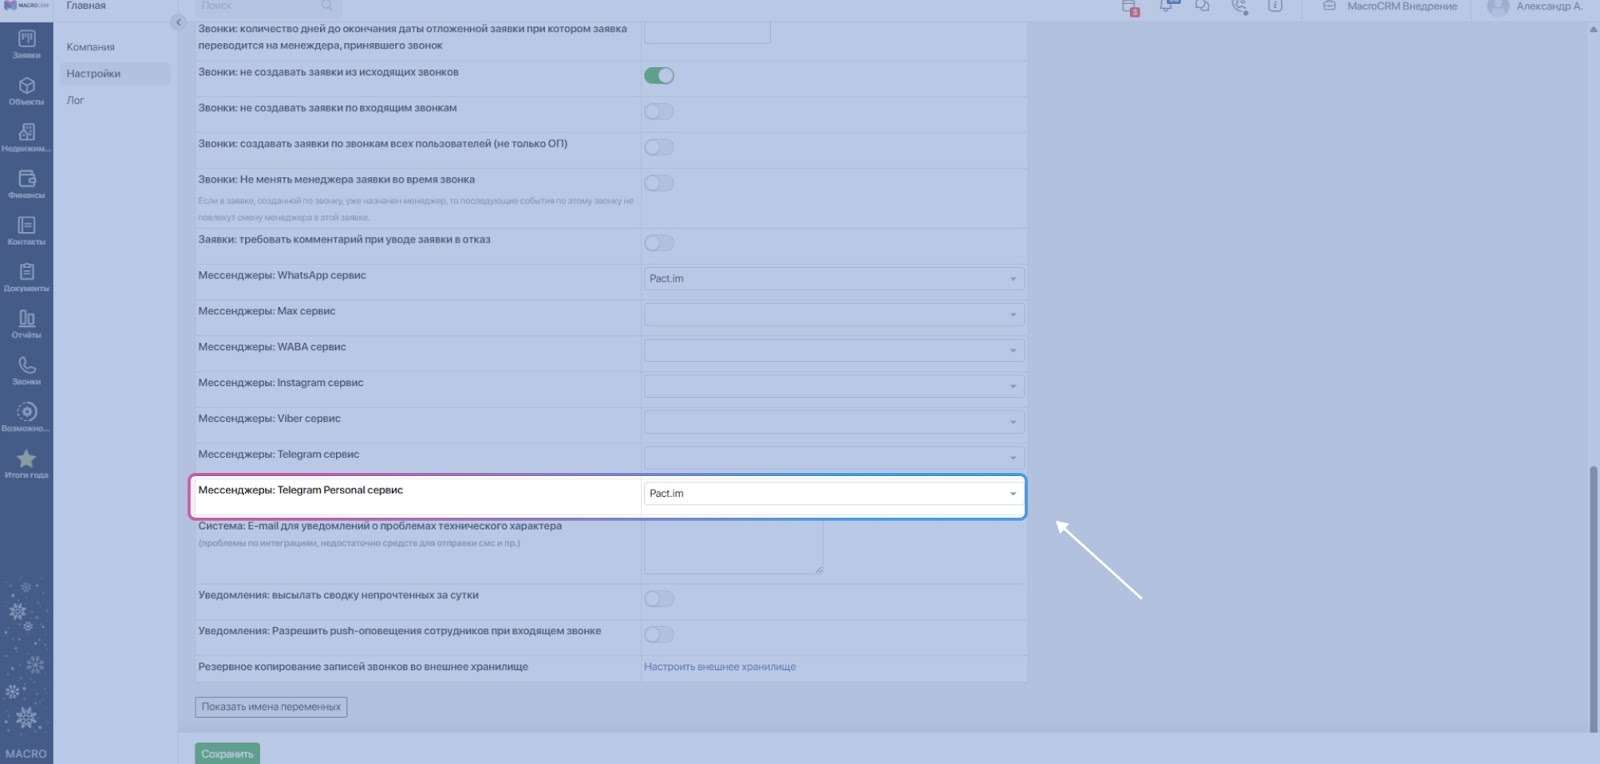Open the Viber сервис dropdown
1600x764 pixels.
point(833,422)
